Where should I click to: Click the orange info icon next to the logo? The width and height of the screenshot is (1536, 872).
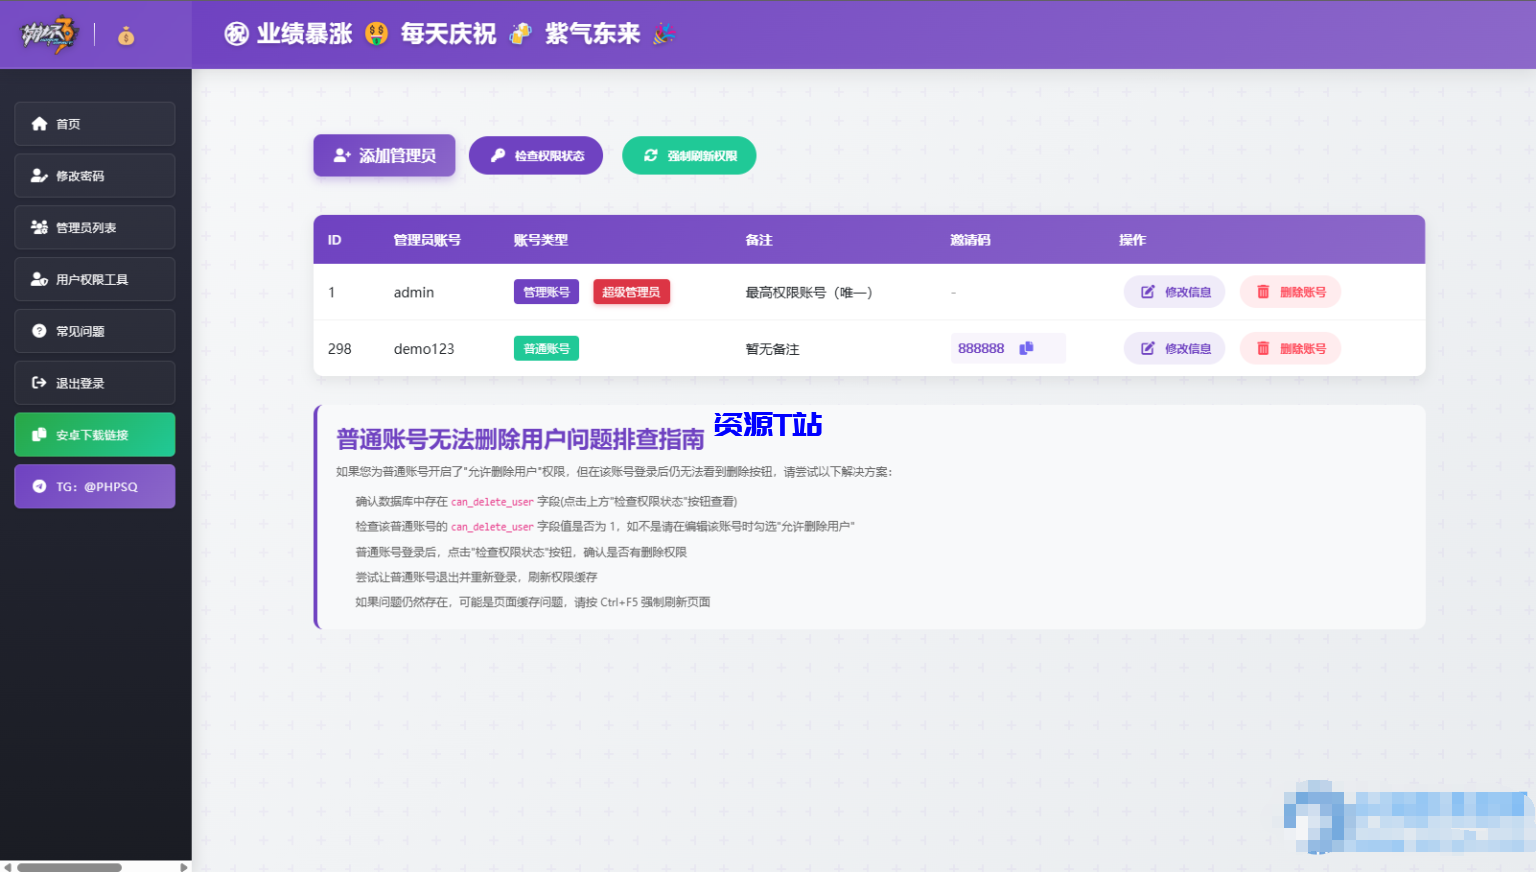point(125,37)
